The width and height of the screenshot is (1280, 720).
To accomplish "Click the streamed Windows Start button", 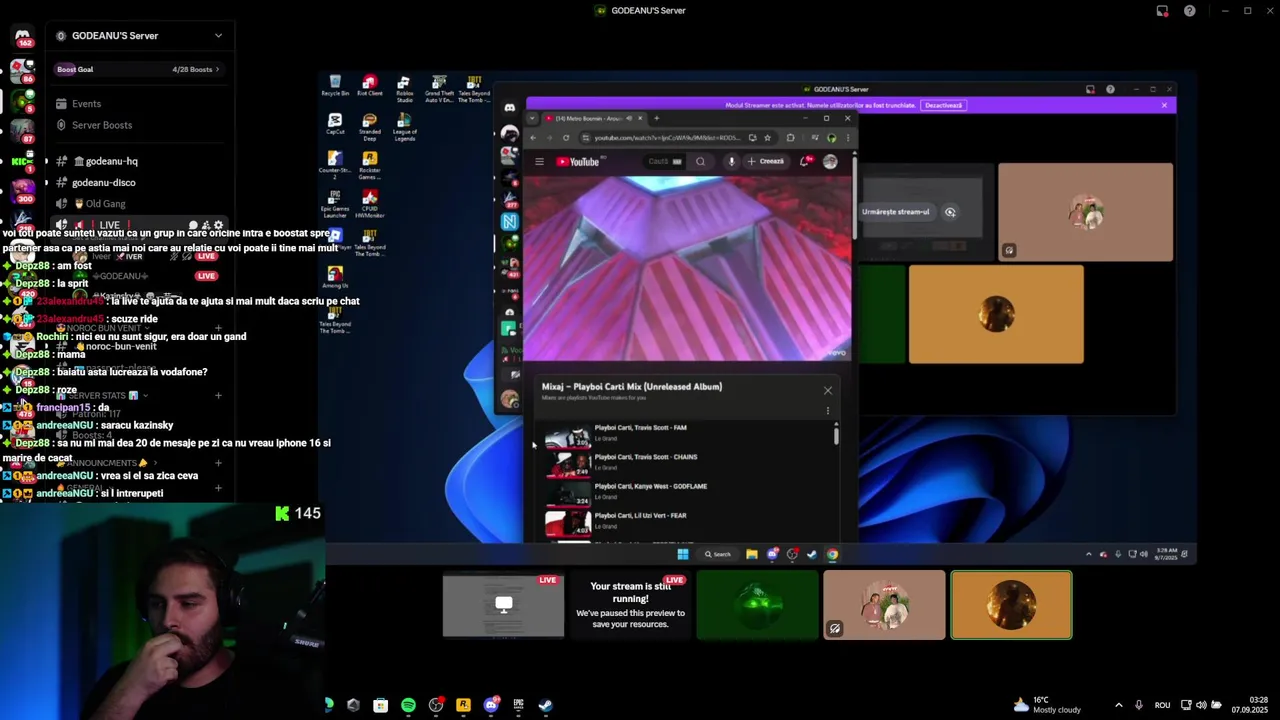I will pos(683,555).
